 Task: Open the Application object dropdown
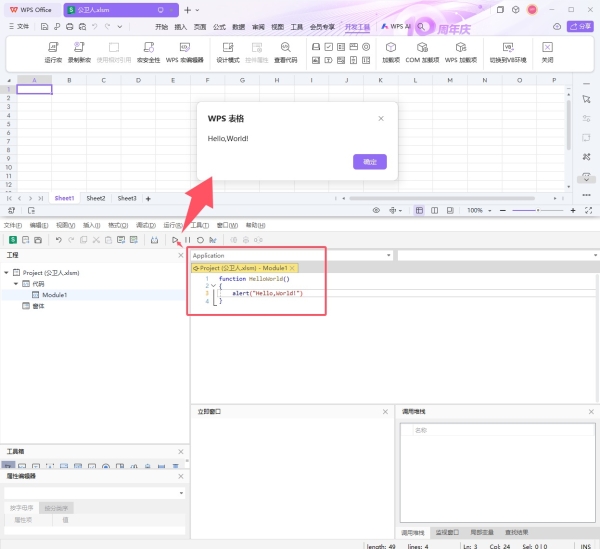388,255
